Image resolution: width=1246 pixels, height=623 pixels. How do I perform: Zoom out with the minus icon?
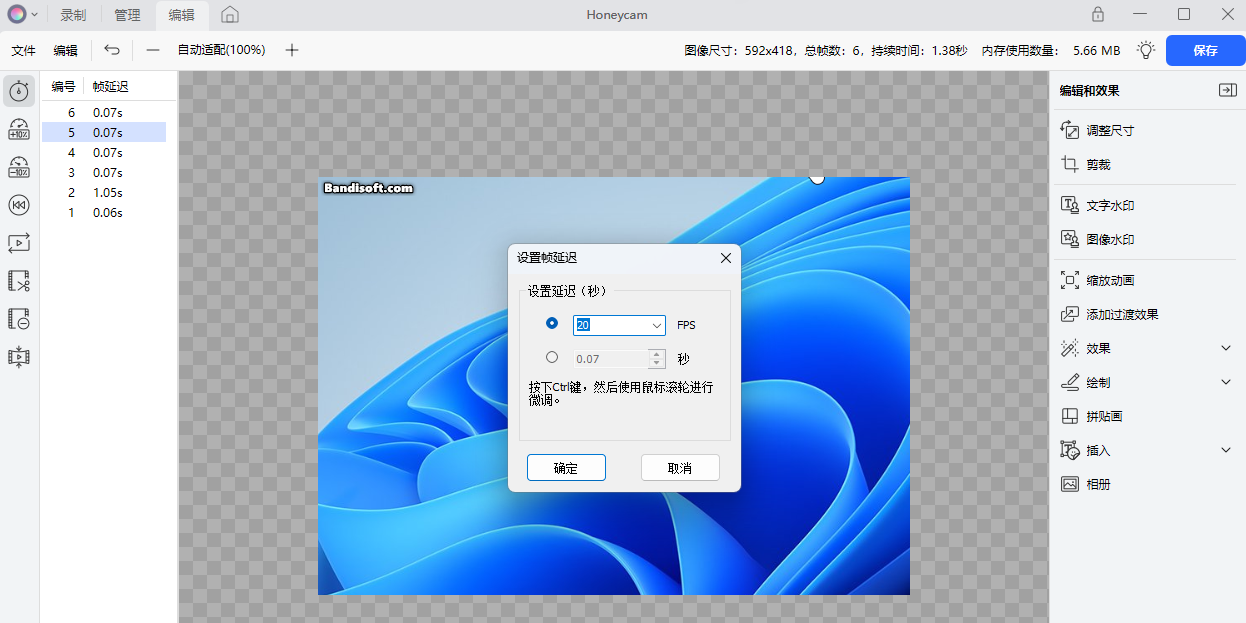(152, 50)
